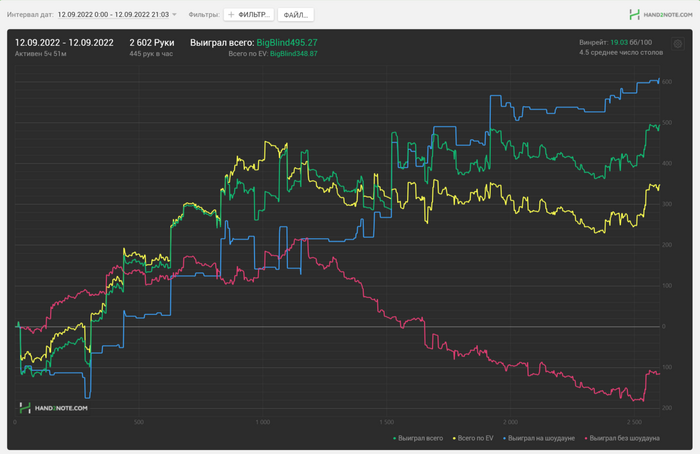Screen dimensions: 700x454
Task: Toggle the Выиграл без шоудауна legend series
Action: click(622, 438)
